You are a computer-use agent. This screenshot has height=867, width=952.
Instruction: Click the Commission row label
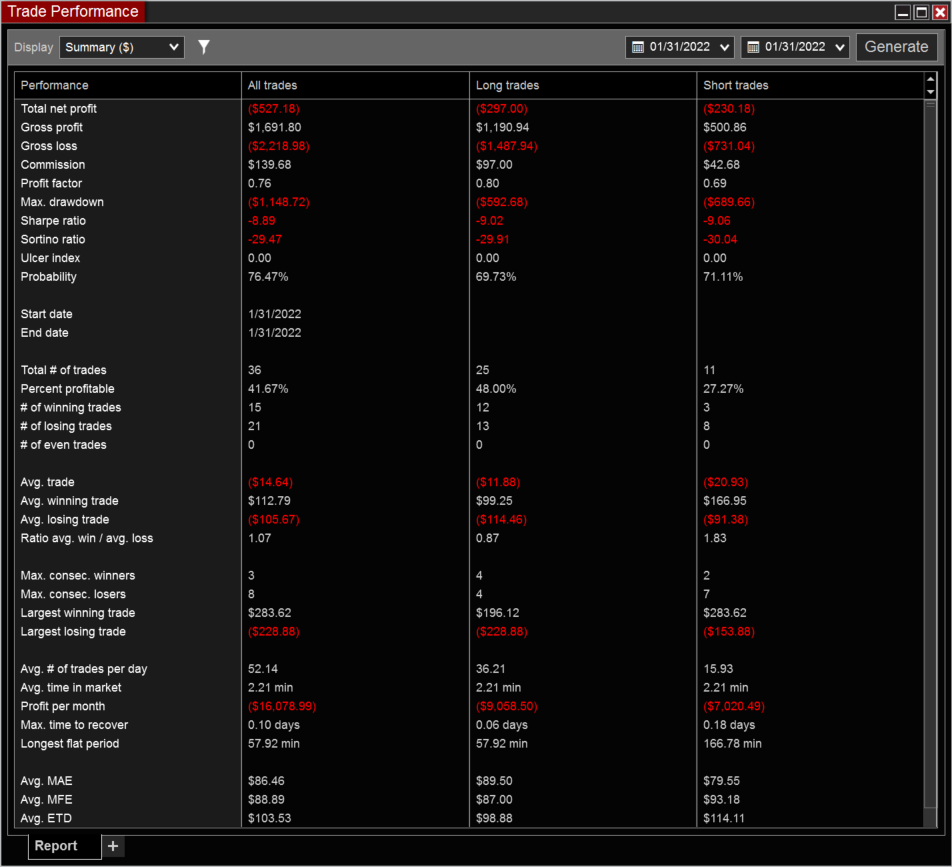pyautogui.click(x=53, y=165)
